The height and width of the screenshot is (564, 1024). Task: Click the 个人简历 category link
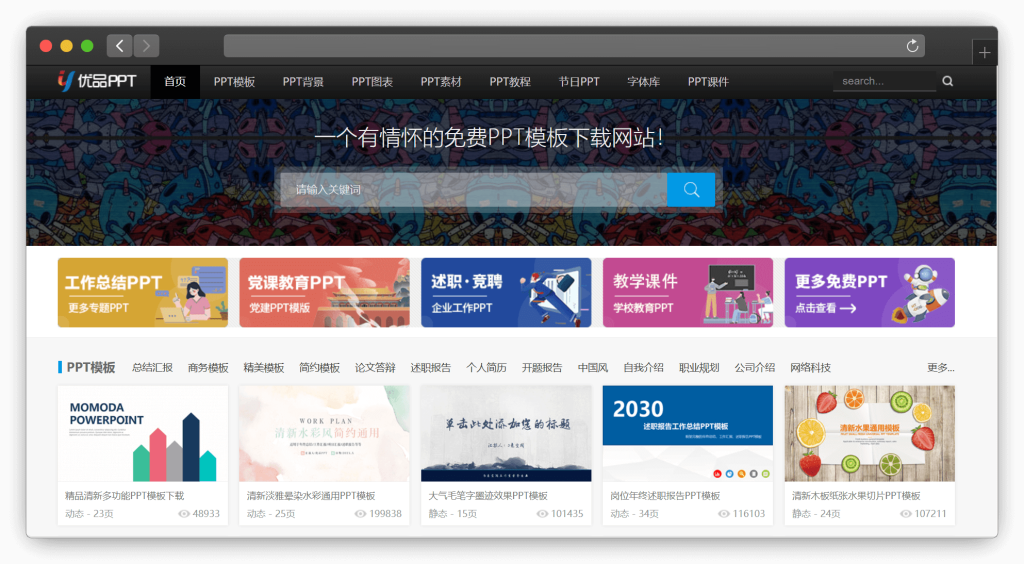click(x=487, y=368)
